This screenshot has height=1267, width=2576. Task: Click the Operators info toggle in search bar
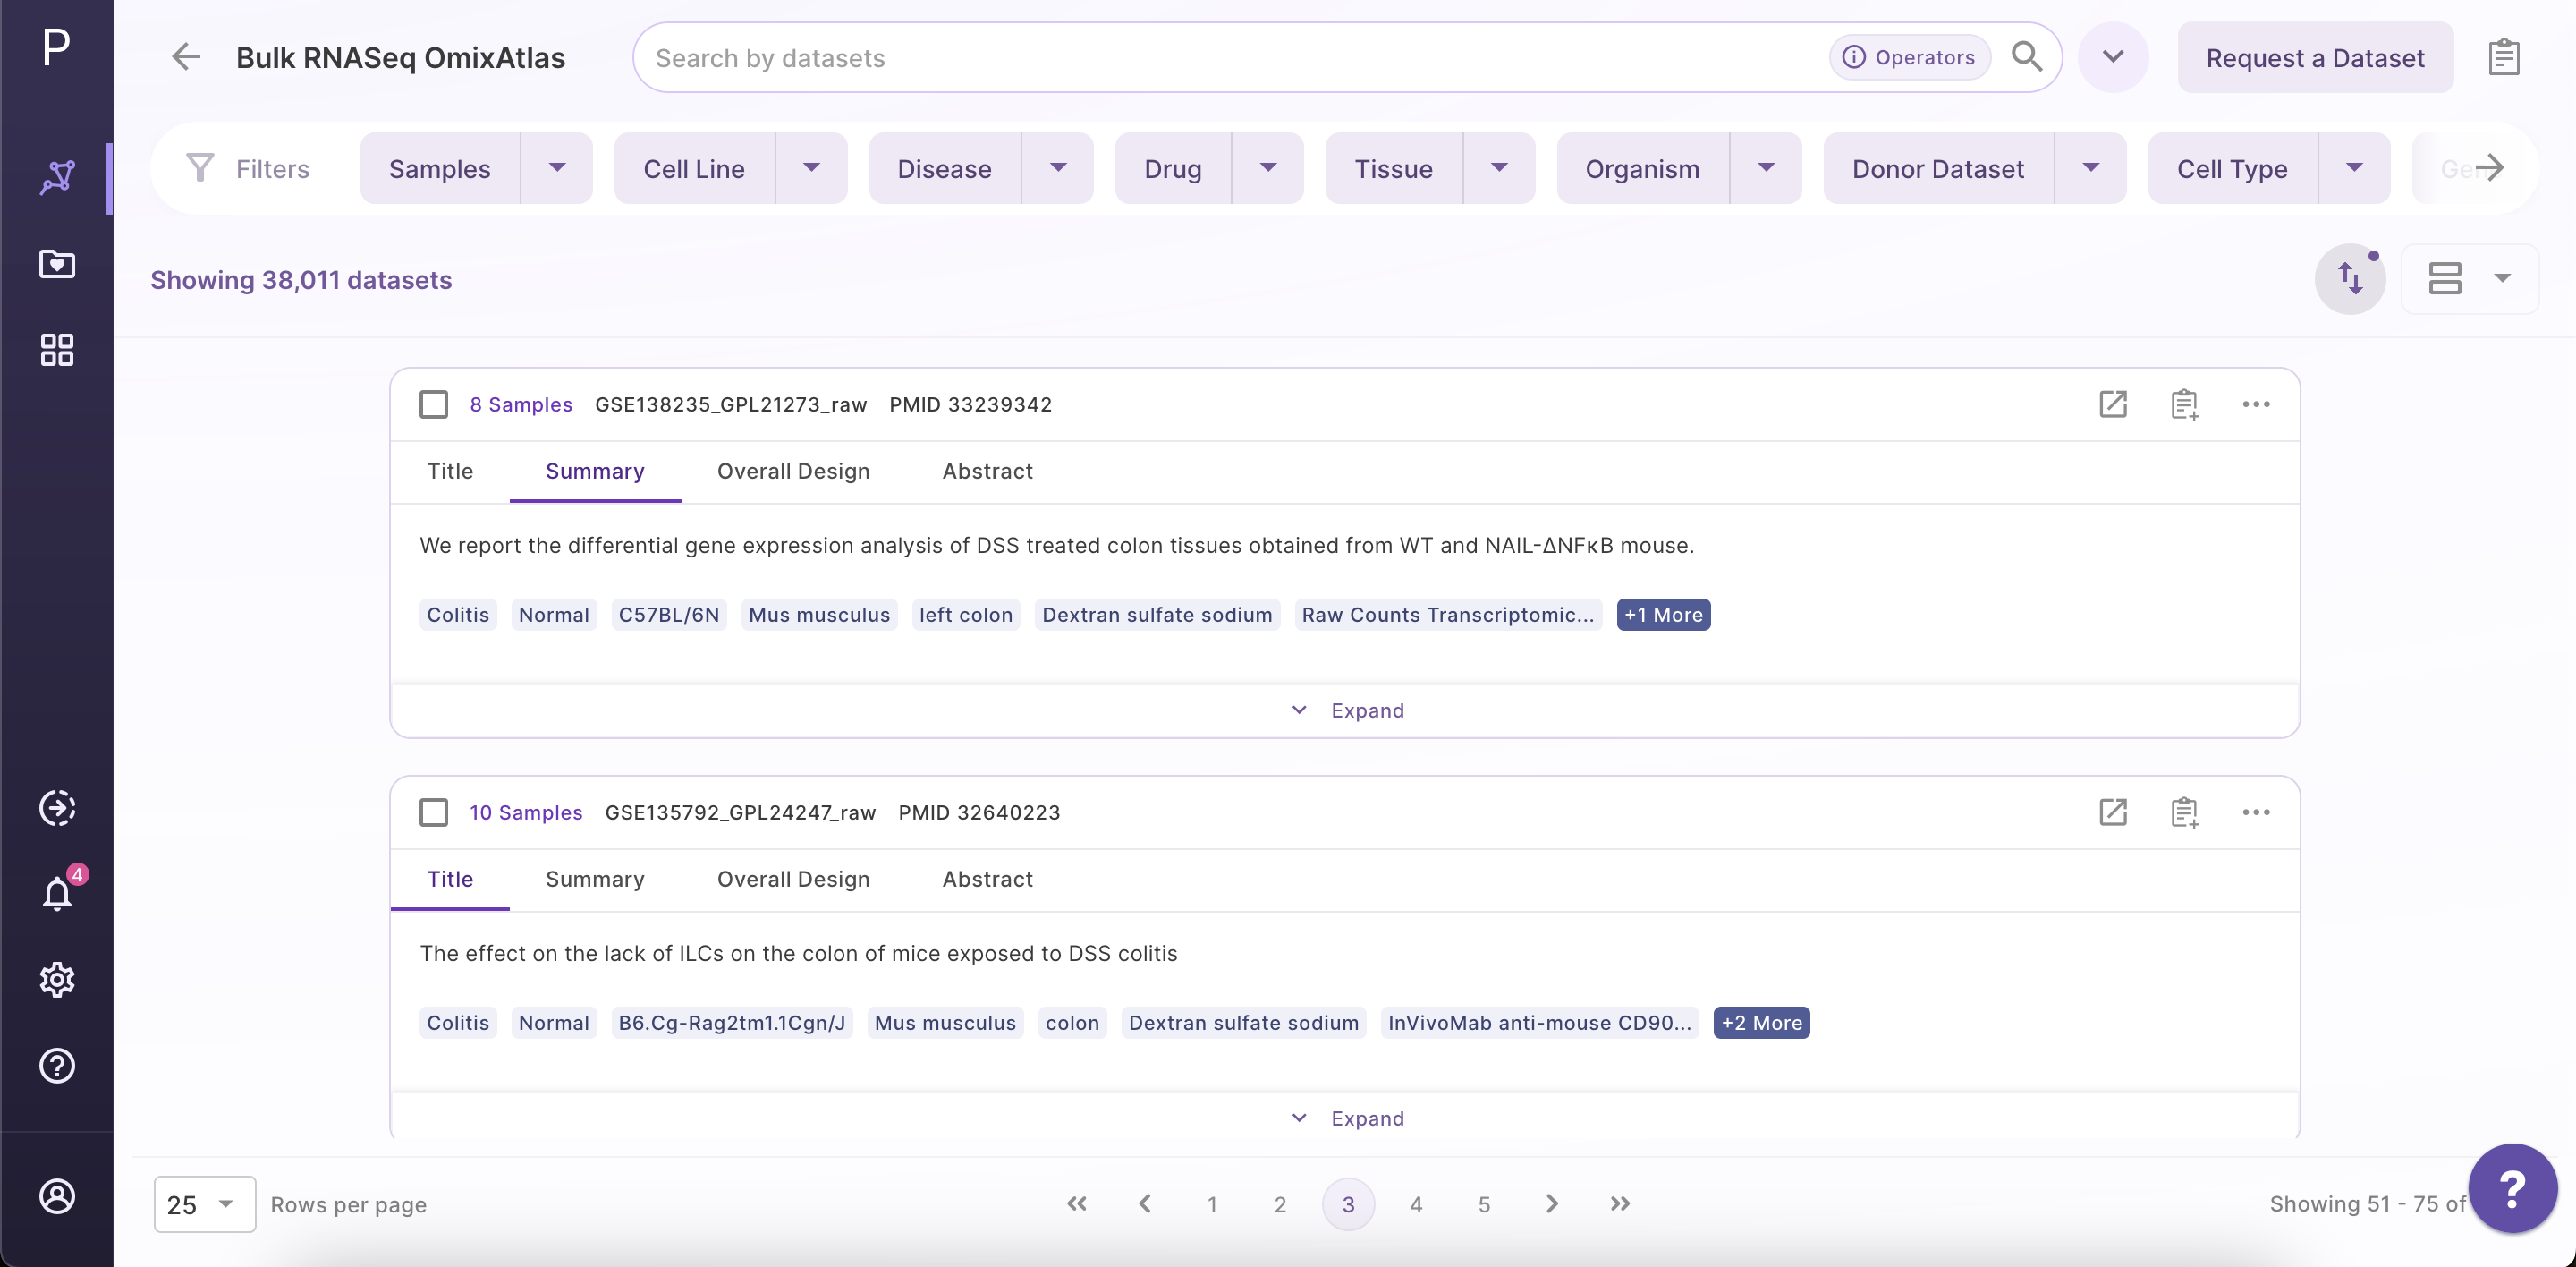[x=1908, y=57]
